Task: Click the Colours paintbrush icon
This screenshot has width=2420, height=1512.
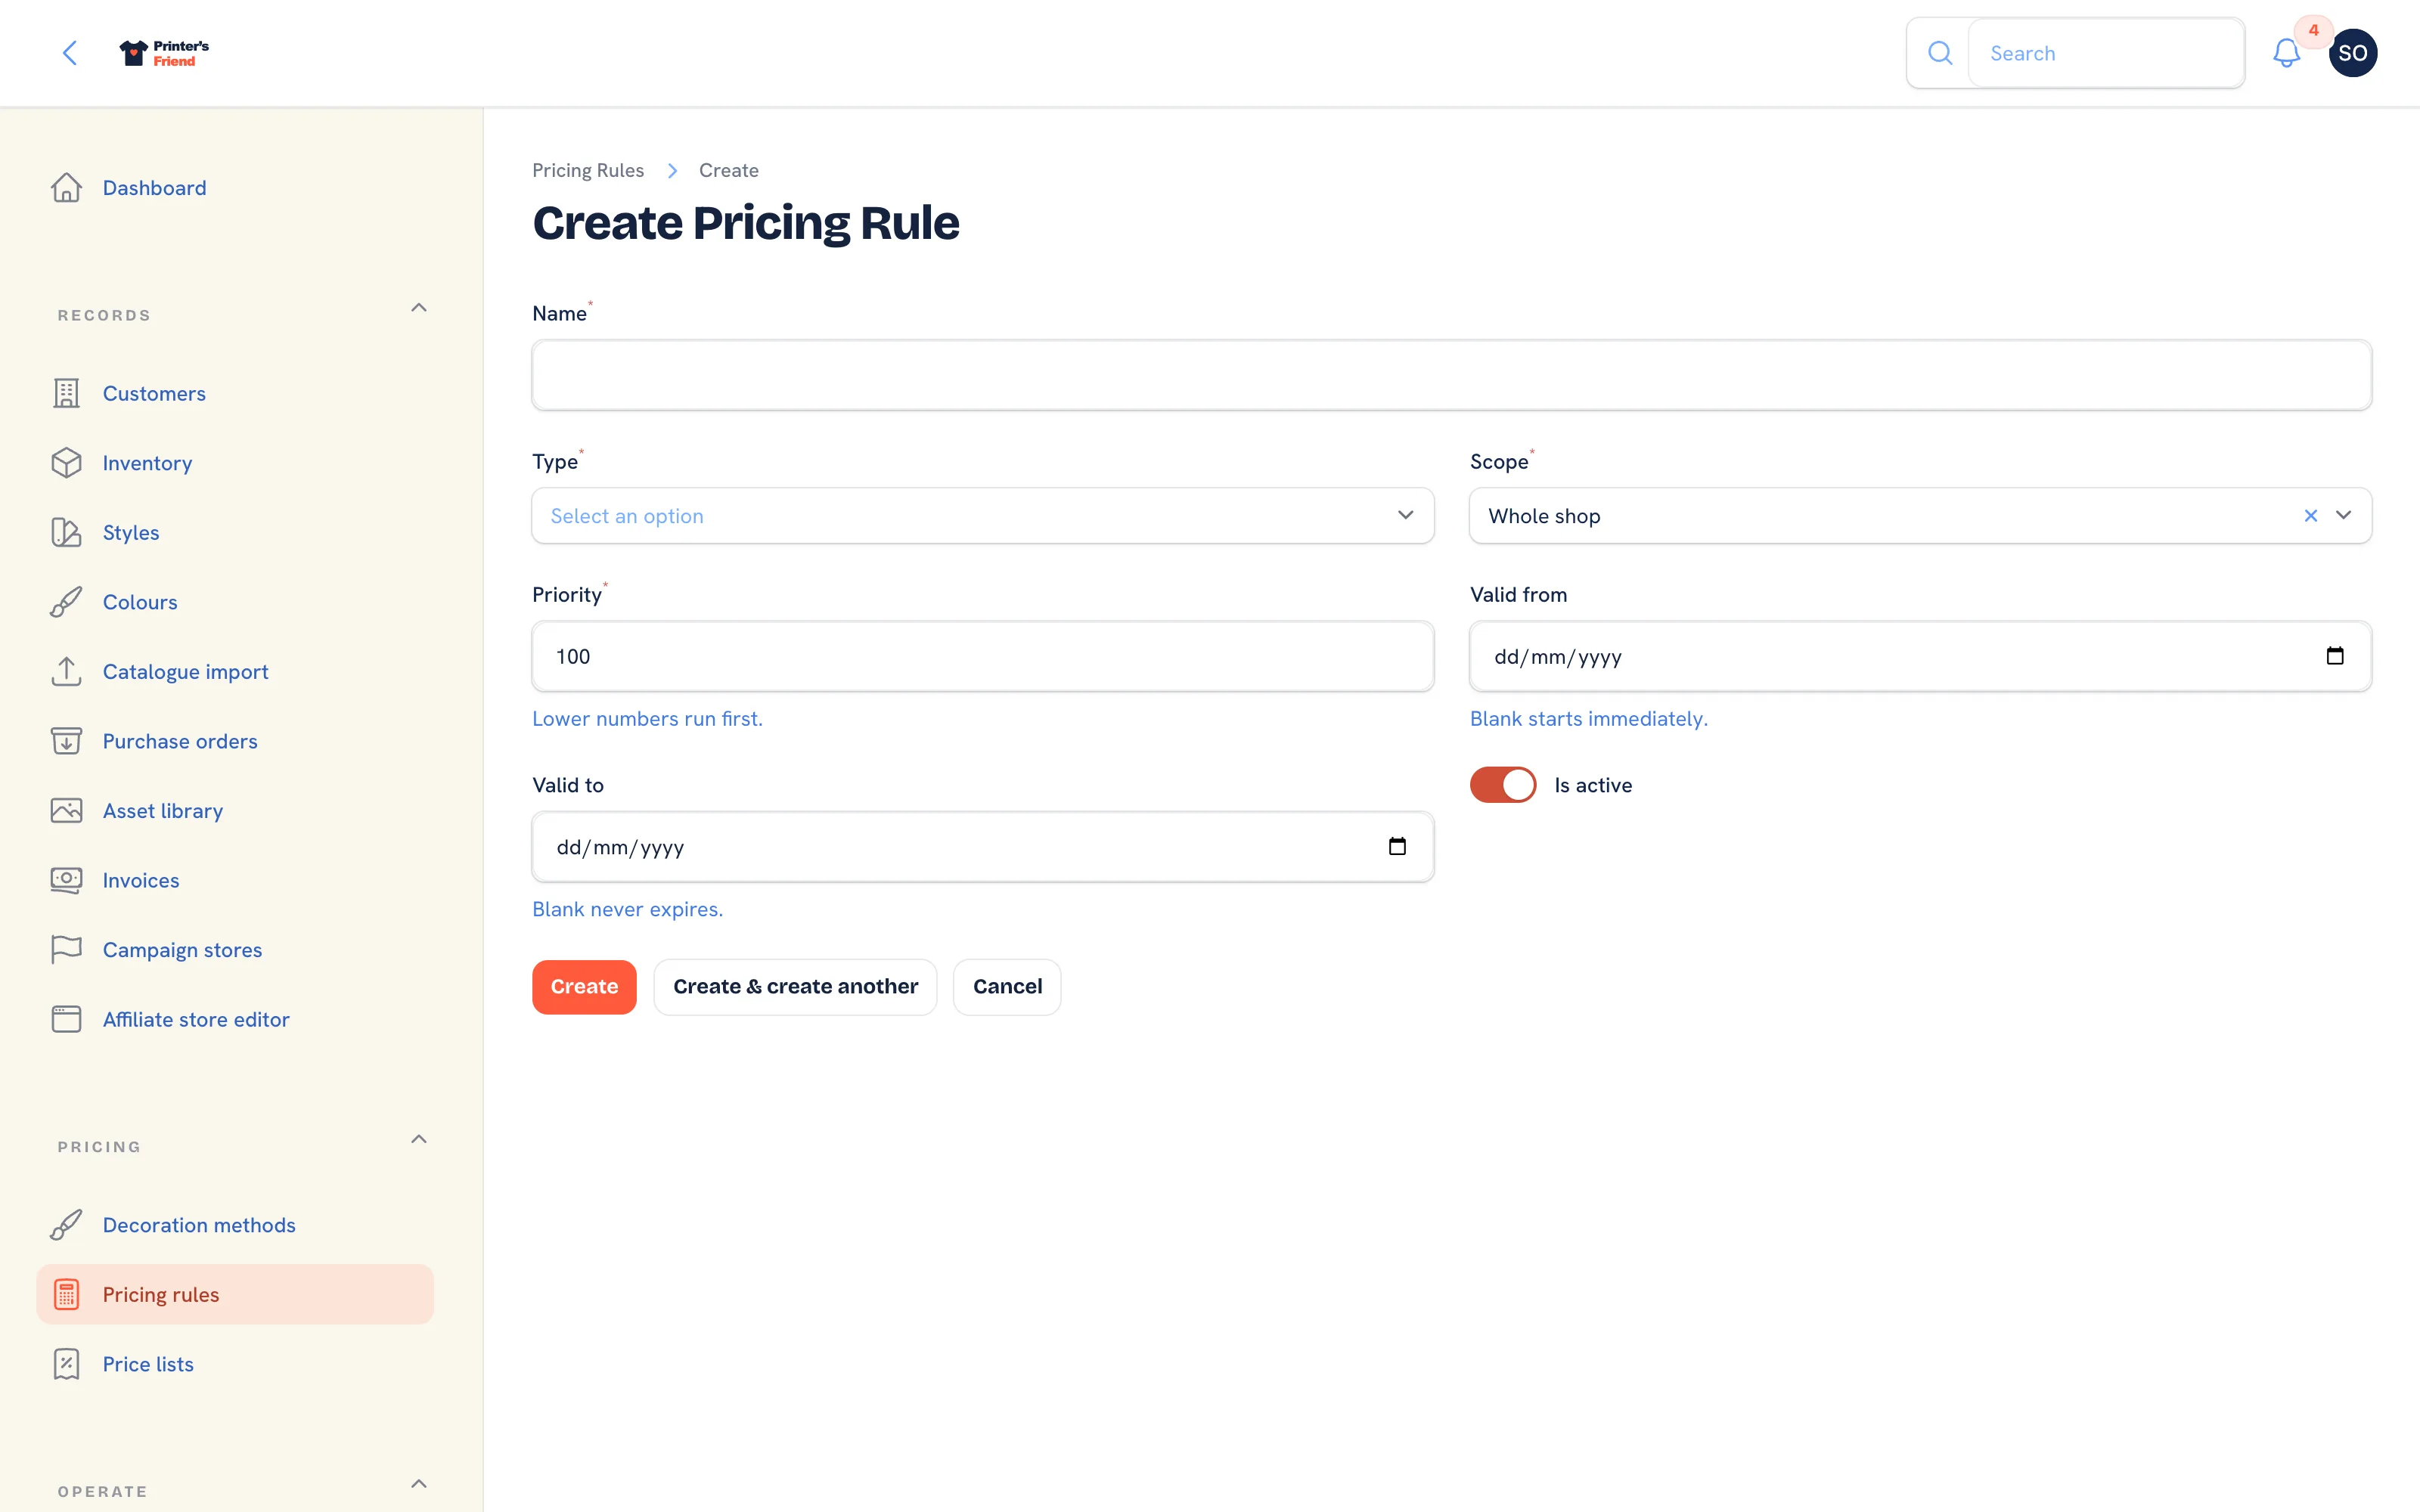Action: click(x=66, y=602)
